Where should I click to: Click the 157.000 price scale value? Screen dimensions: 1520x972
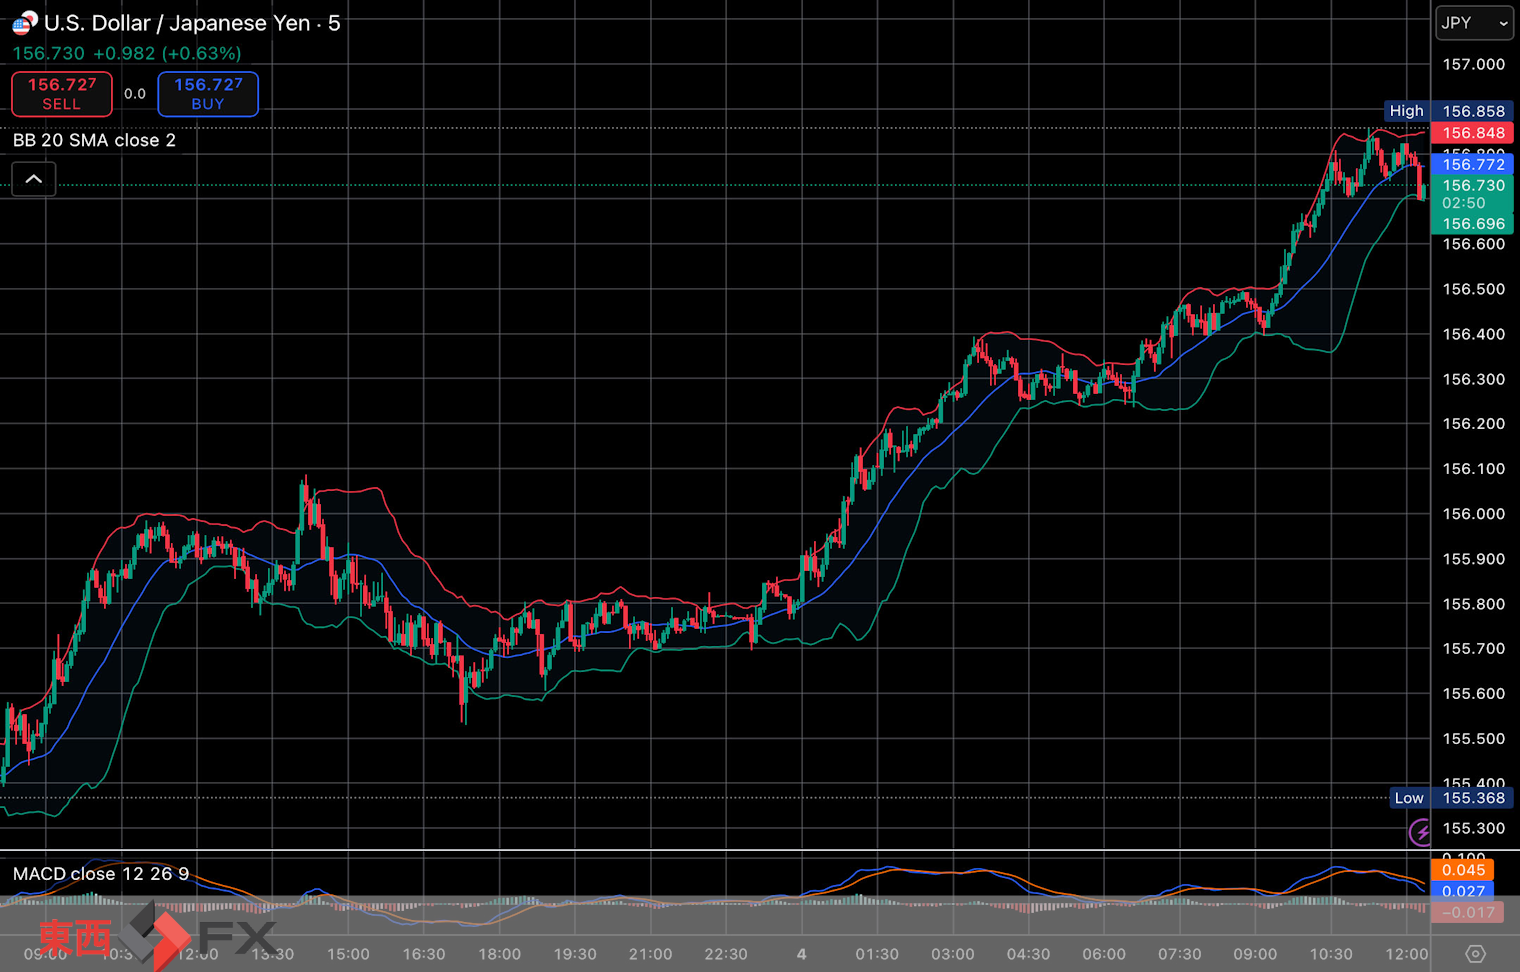pos(1472,64)
